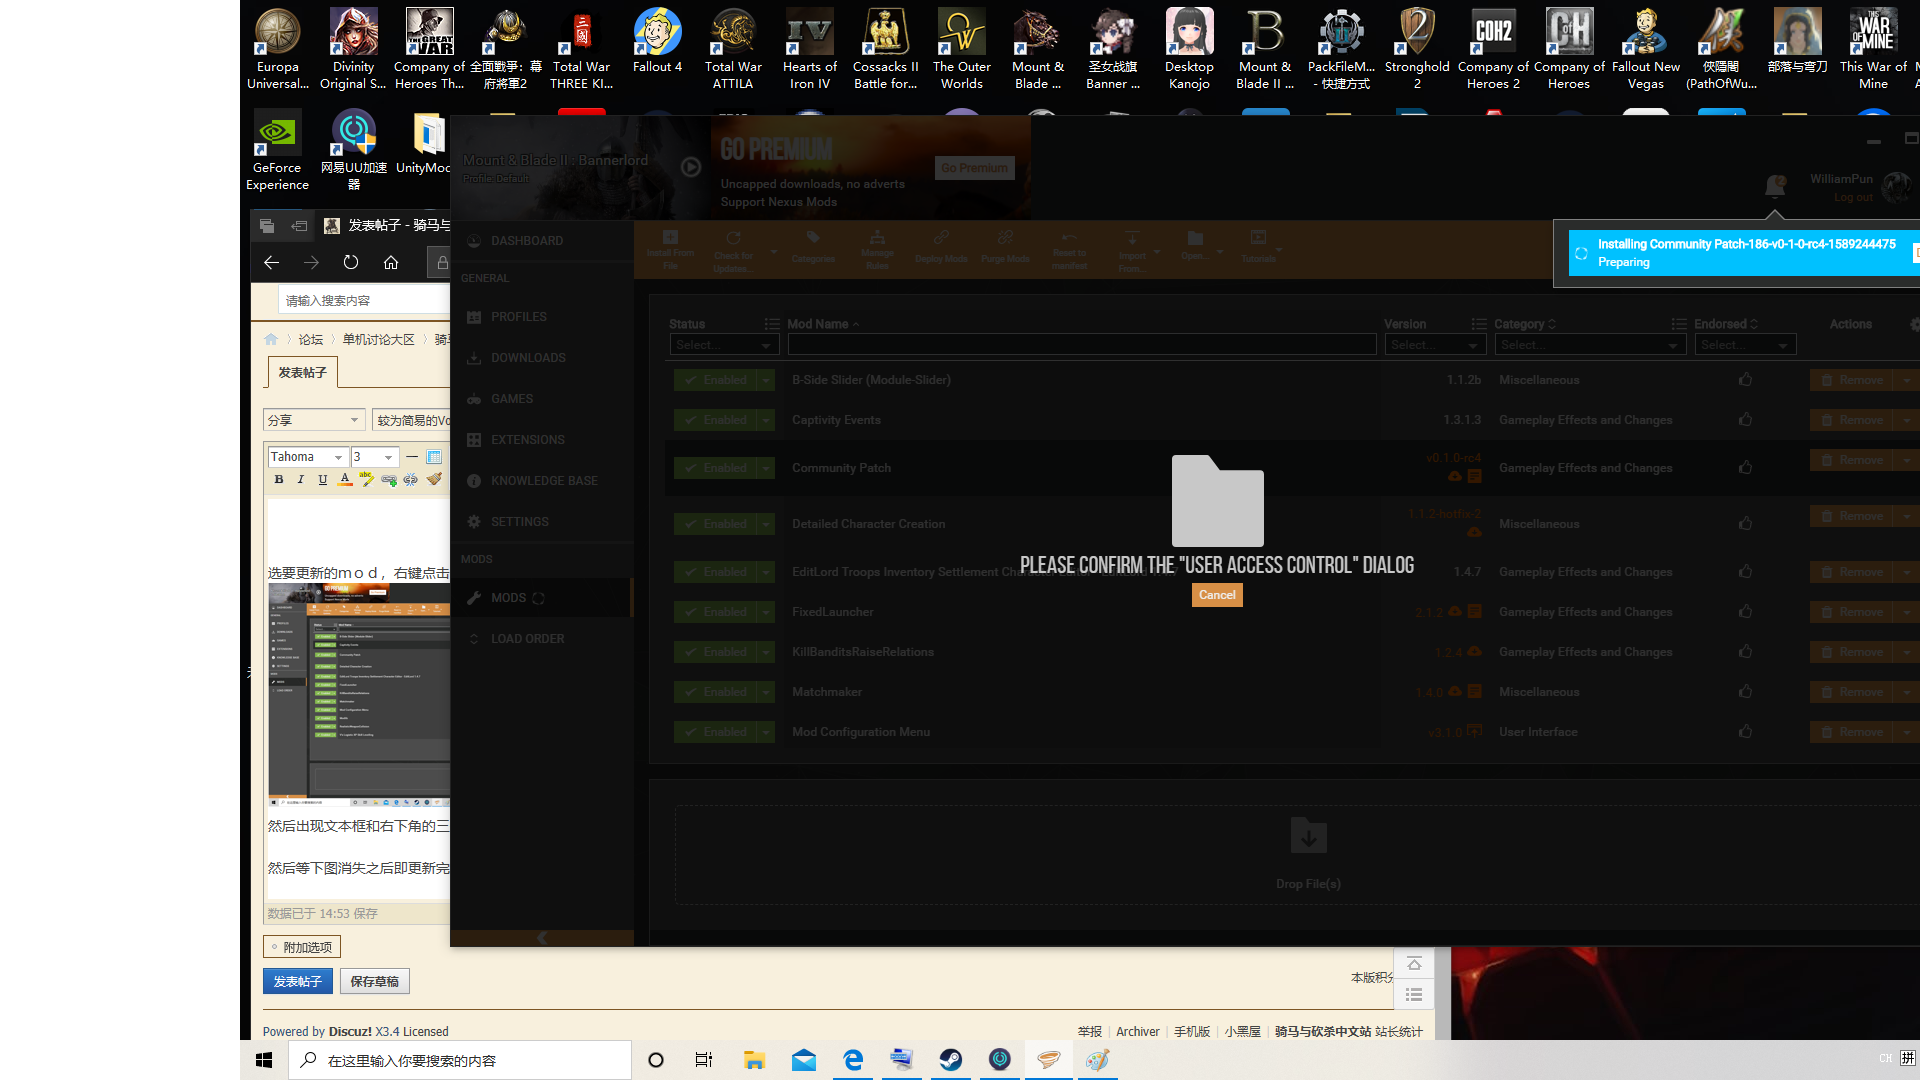Click play icon beside Bannerlord game title
Viewport: 1920px width, 1080px height.
691,167
